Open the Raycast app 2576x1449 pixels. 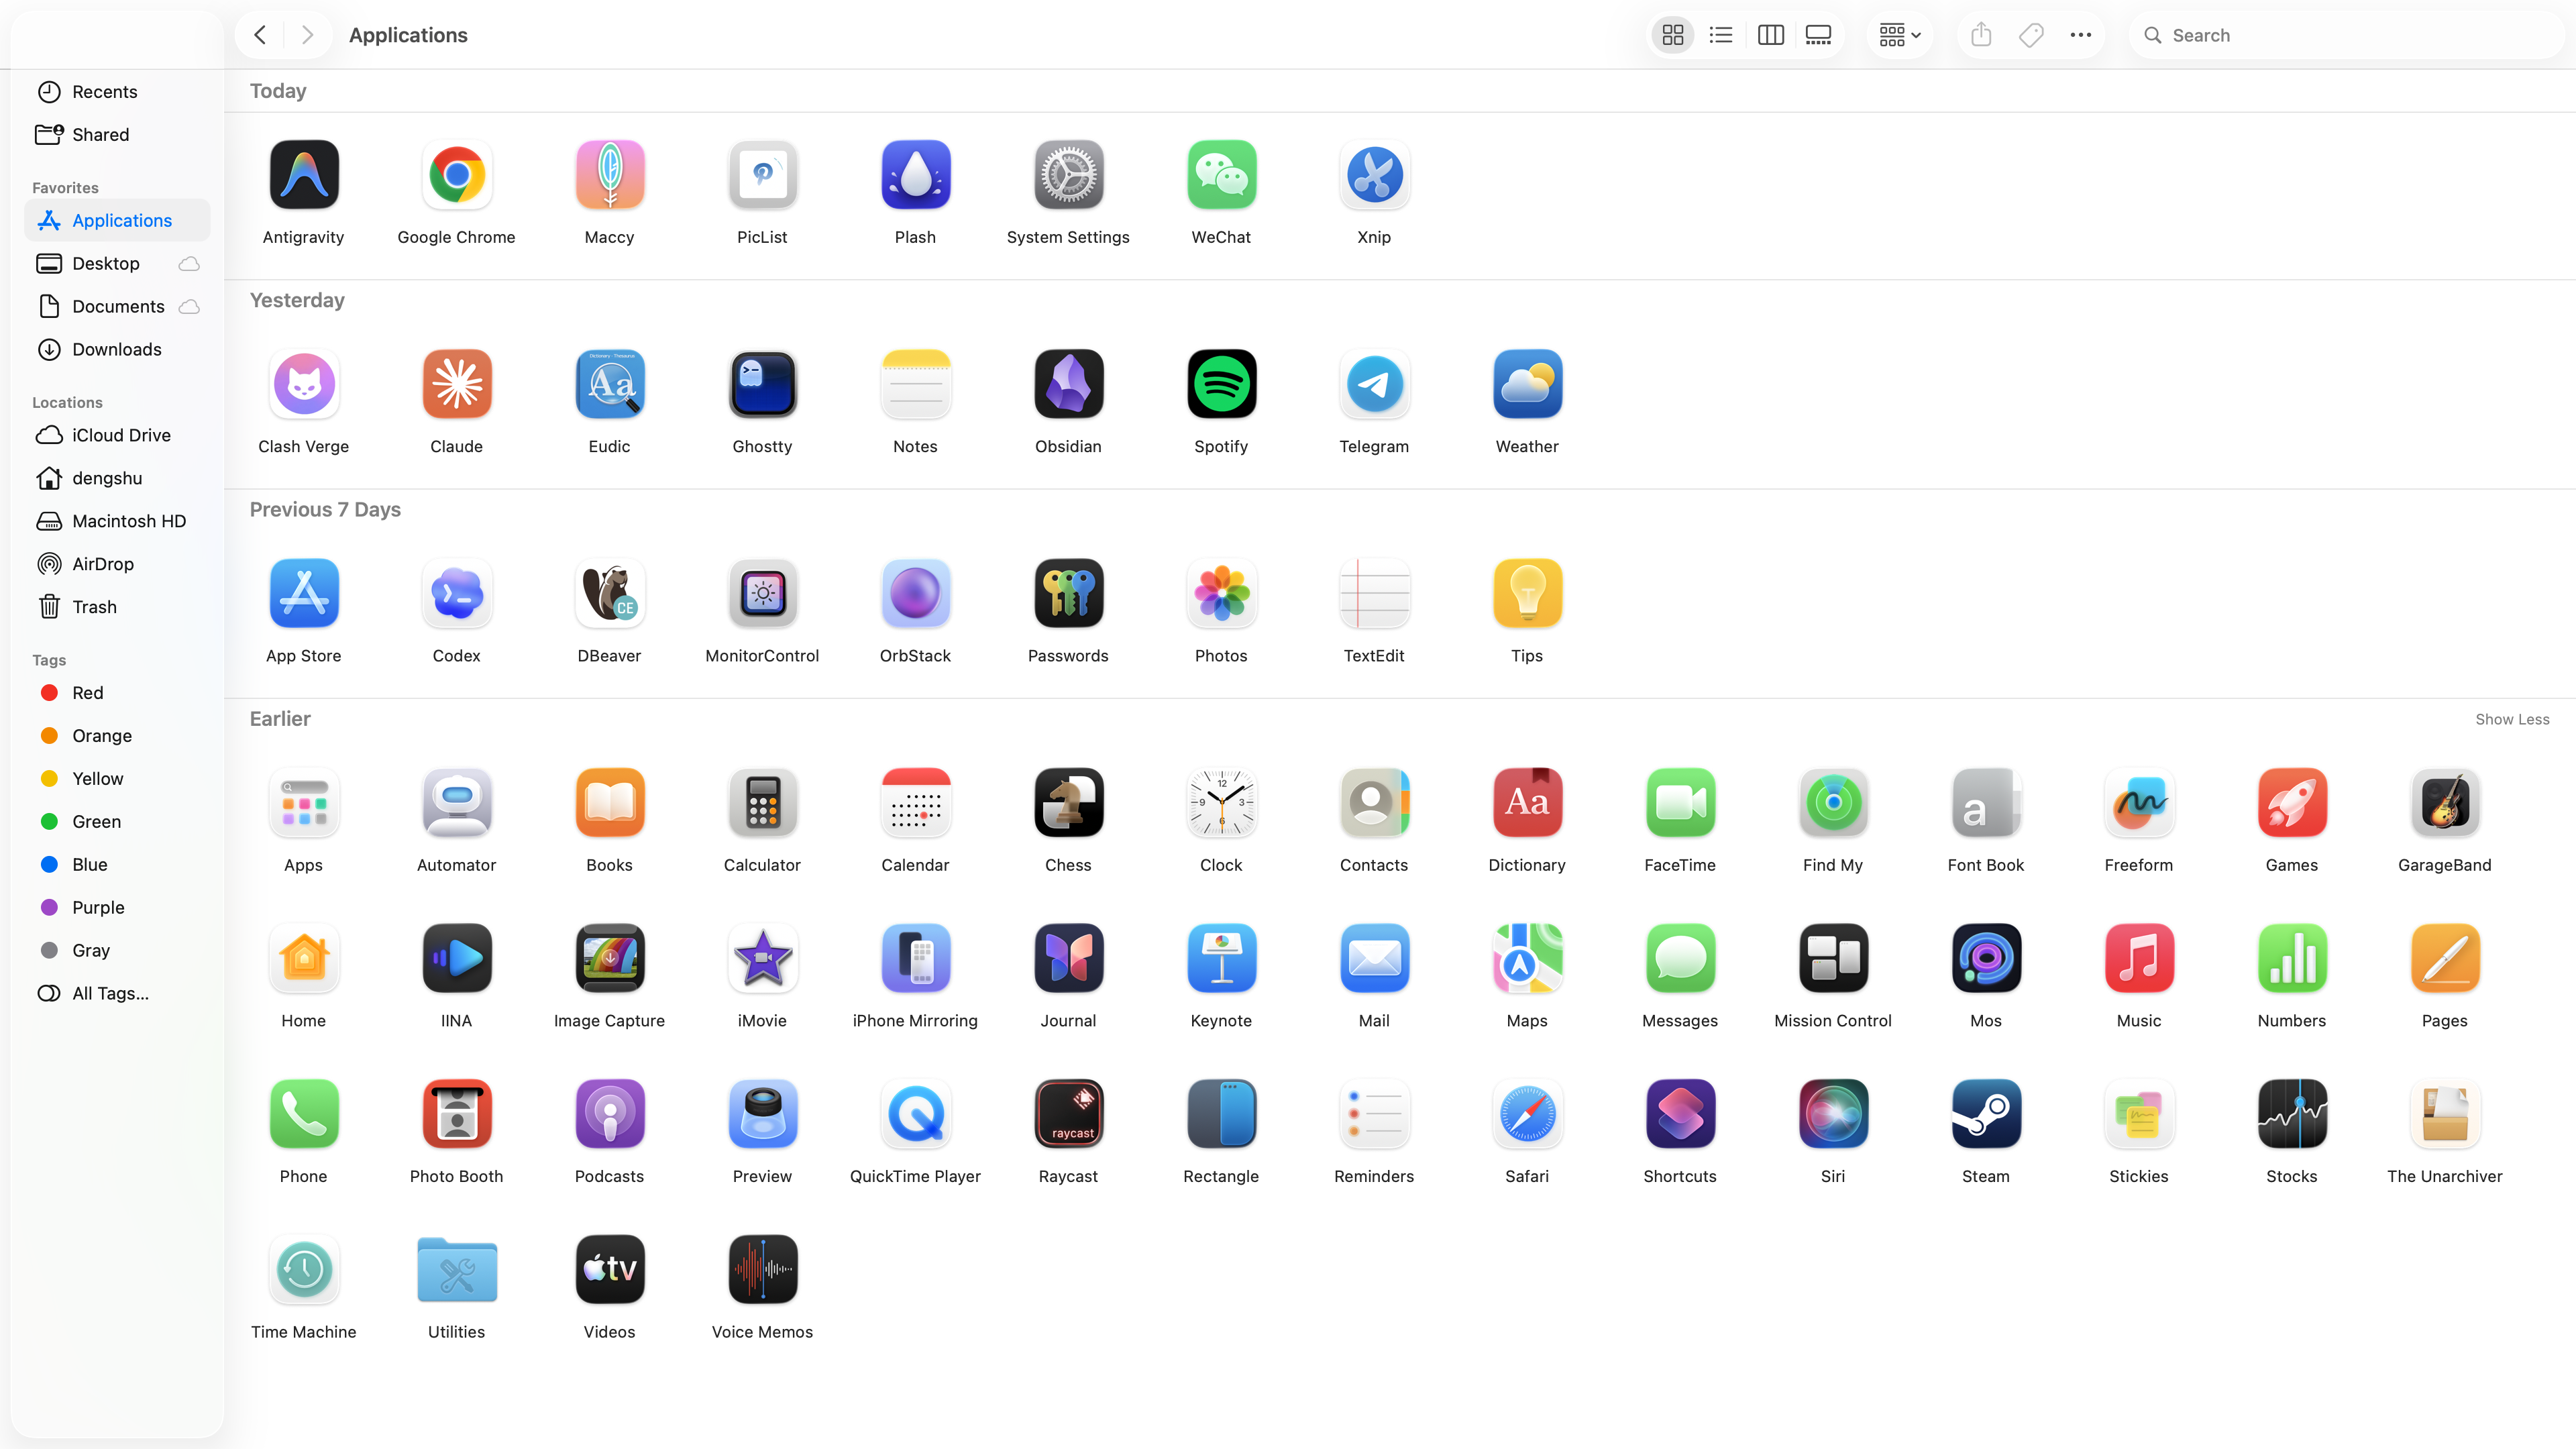[1068, 1114]
